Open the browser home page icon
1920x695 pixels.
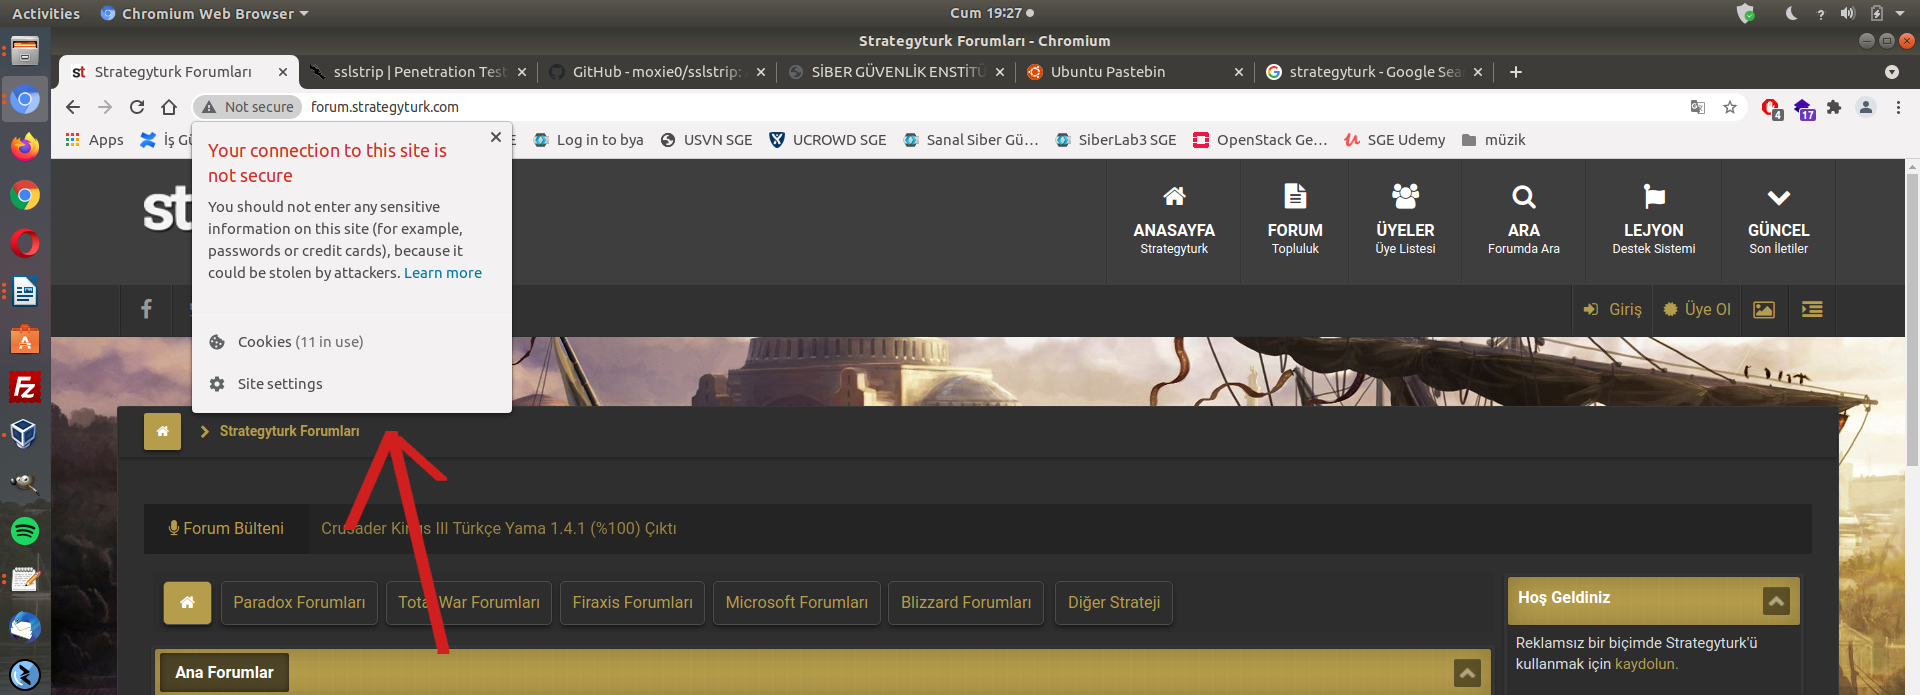click(169, 107)
